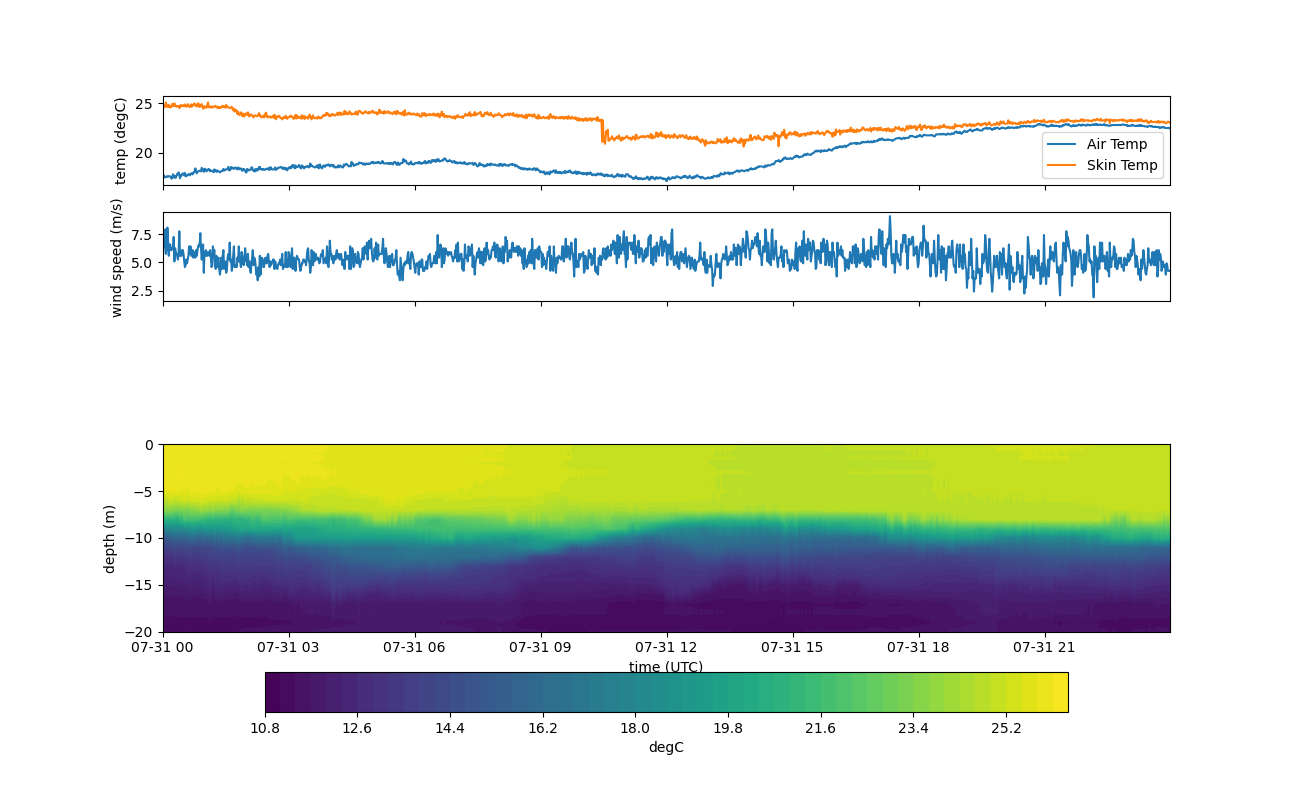The height and width of the screenshot is (800, 1300).
Task: Click the -10 depth axis tick label
Action: (x=141, y=538)
